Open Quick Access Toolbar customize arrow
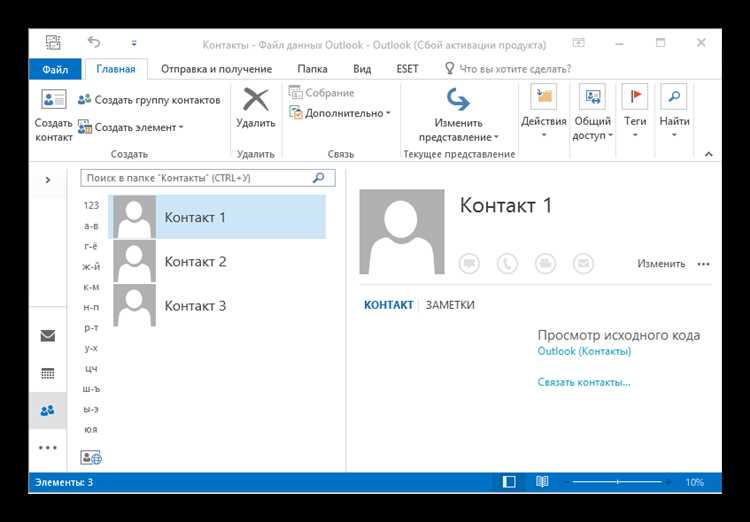The image size is (750, 522). 134,43
